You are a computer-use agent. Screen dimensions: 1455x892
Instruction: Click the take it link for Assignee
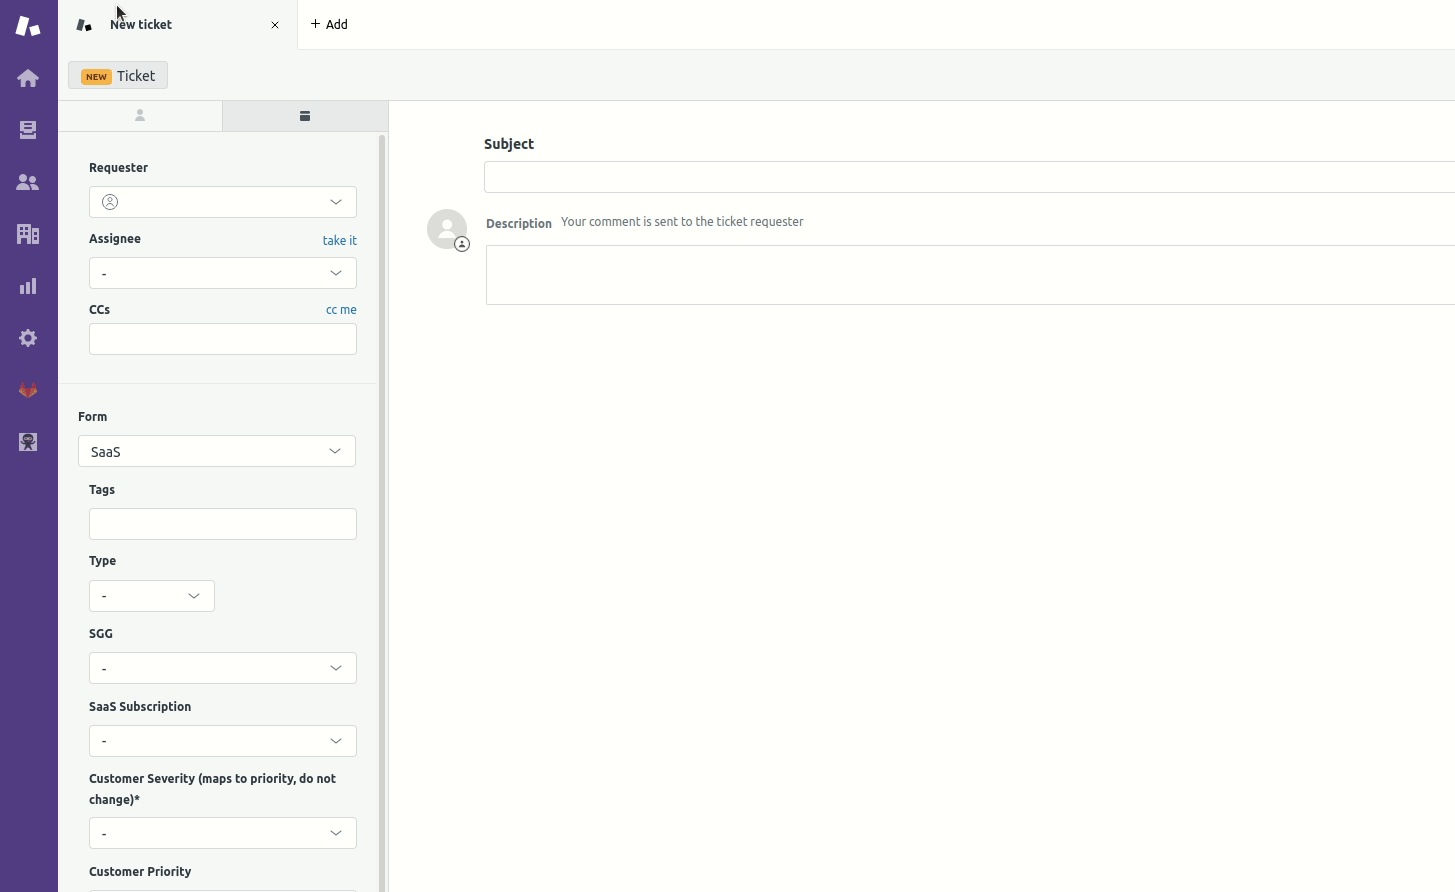coord(339,240)
